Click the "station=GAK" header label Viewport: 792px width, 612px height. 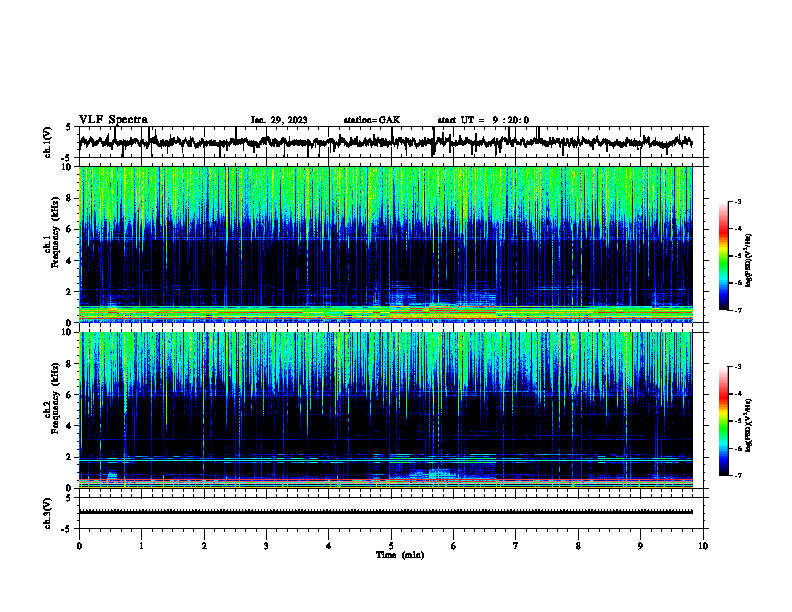coord(372,120)
